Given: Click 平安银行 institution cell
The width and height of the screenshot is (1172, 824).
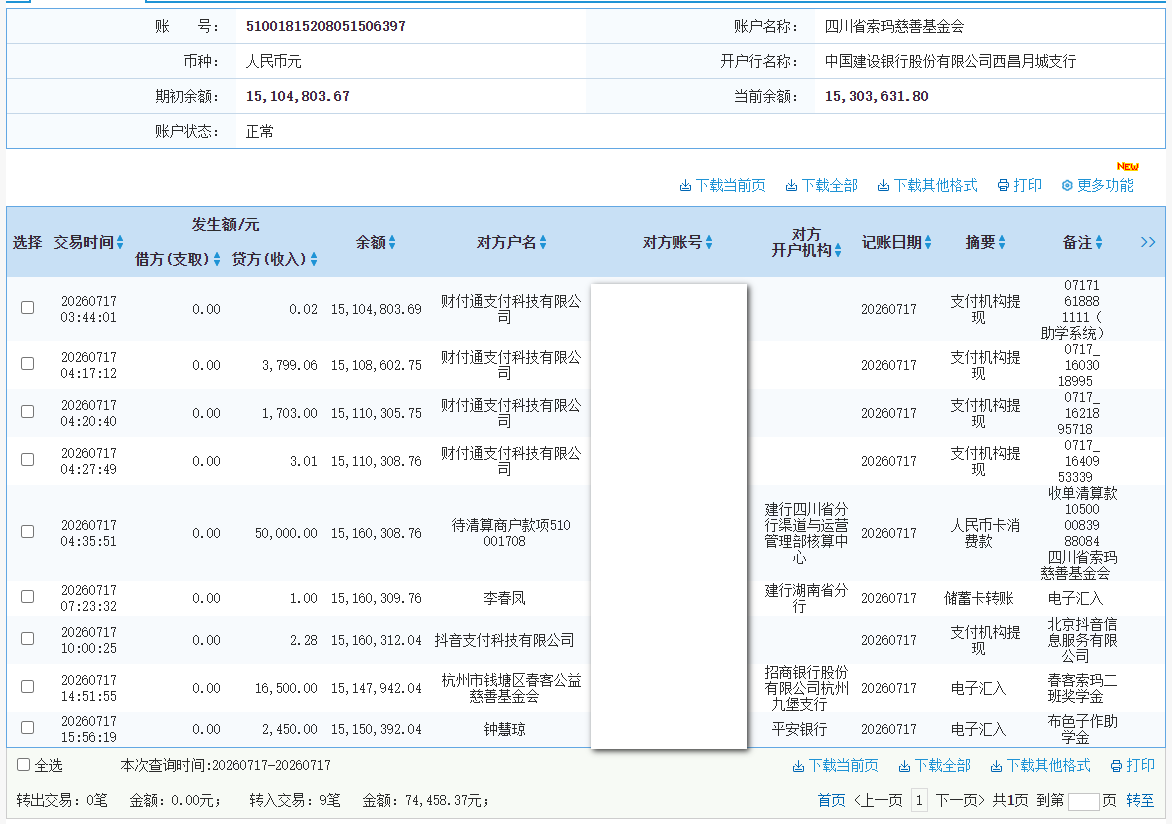Looking at the screenshot, I should pos(799,729).
